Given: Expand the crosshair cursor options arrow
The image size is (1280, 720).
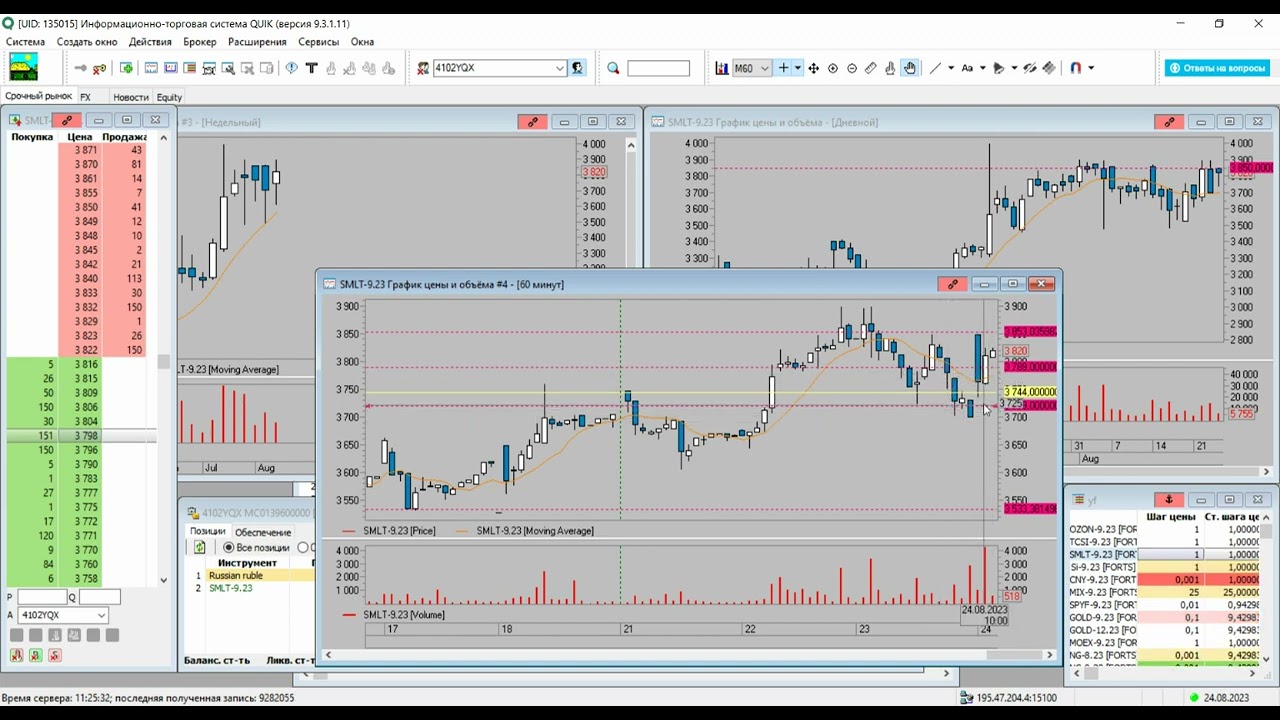Looking at the screenshot, I should [798, 68].
